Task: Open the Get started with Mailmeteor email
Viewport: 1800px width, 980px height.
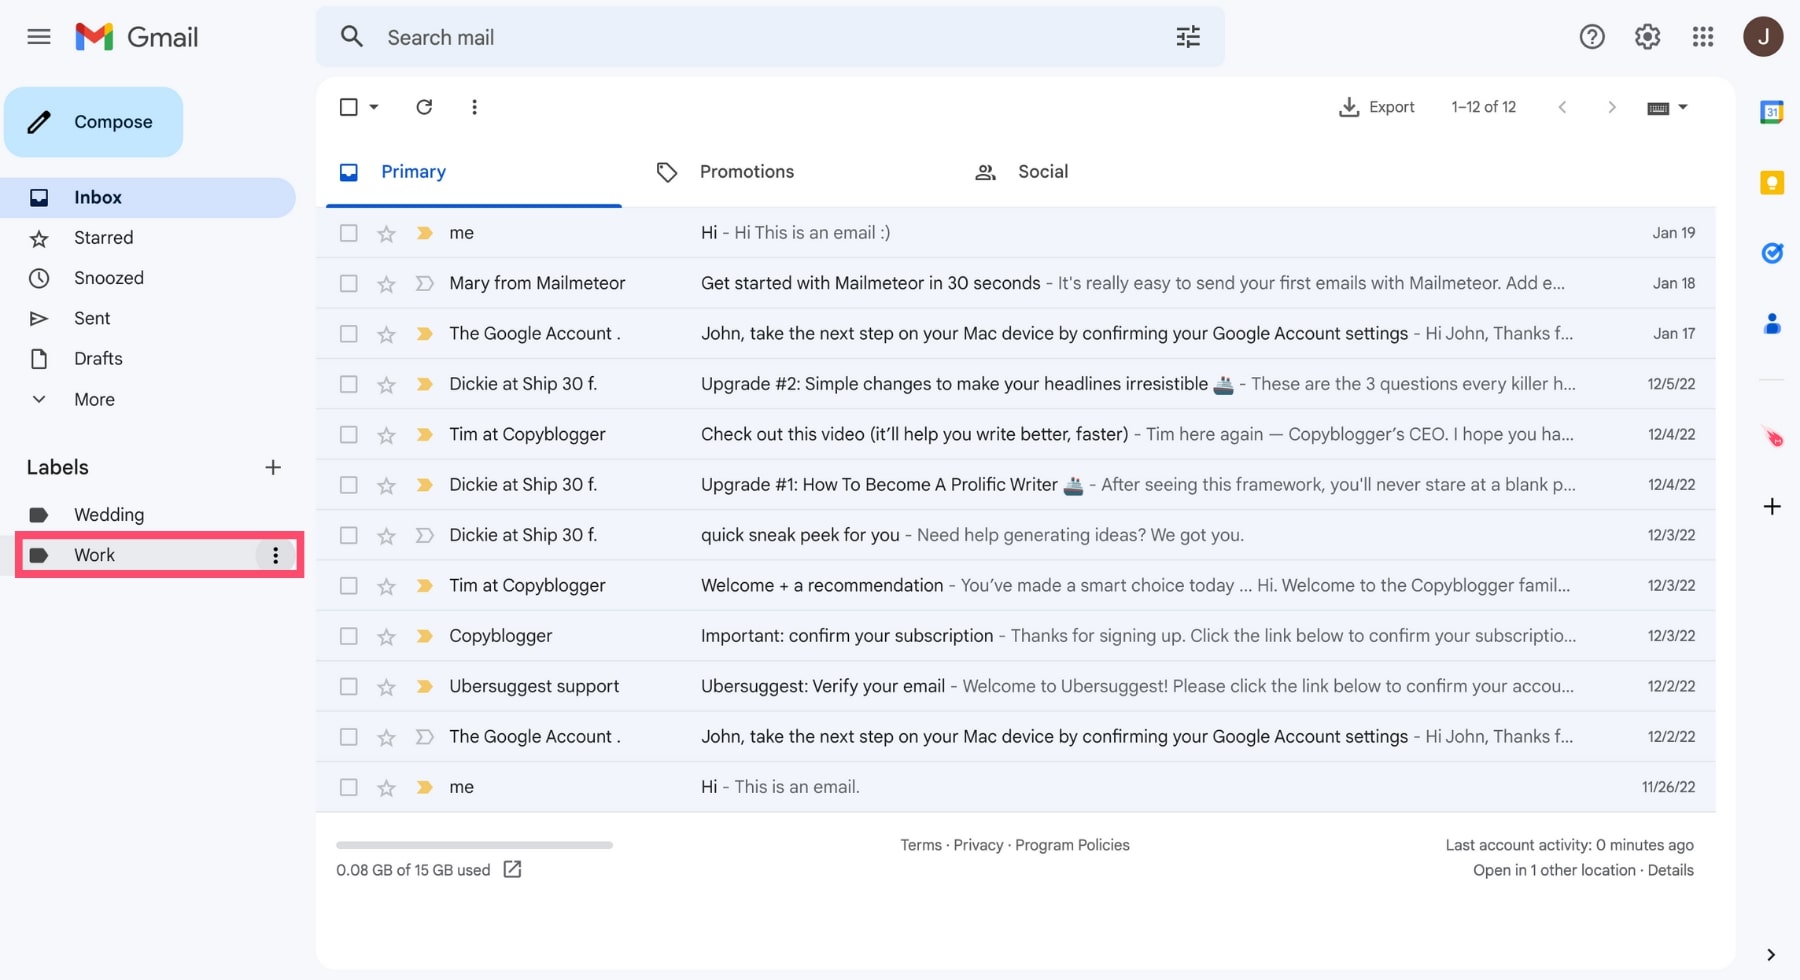Action: tap(1015, 284)
